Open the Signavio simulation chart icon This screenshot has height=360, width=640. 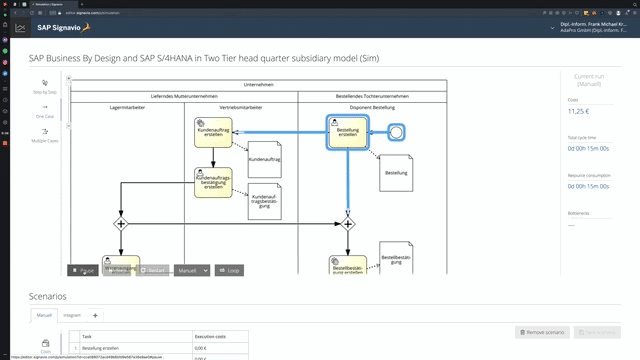click(20, 28)
